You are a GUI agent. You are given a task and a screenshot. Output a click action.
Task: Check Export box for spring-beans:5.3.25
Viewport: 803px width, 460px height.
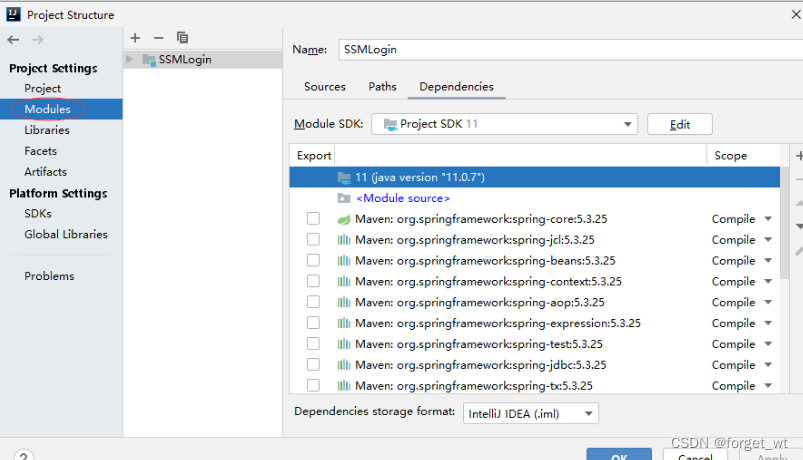pyautogui.click(x=313, y=260)
